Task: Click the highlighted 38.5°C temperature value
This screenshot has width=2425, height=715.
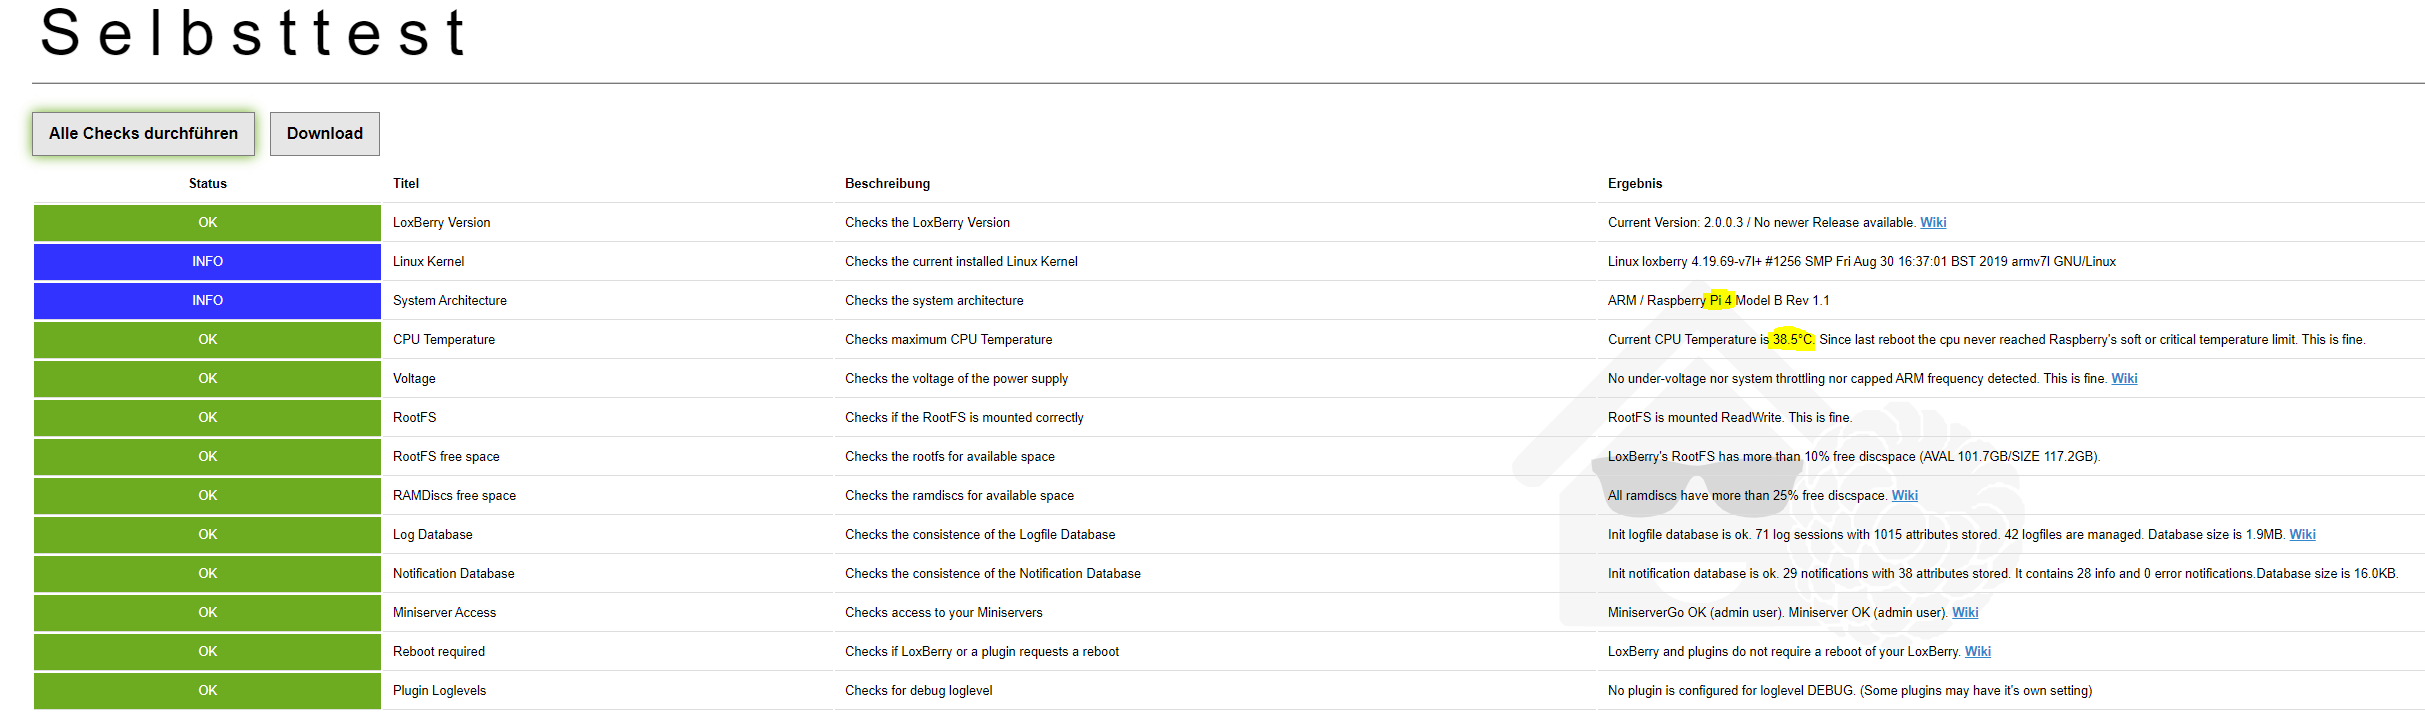Action: [x=1792, y=340]
